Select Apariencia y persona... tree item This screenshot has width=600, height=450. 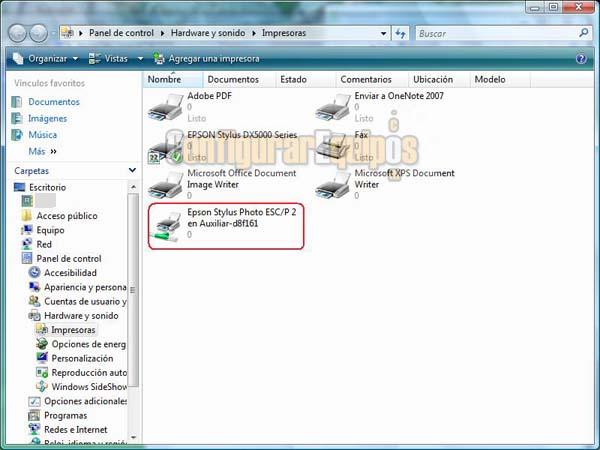tap(85, 287)
